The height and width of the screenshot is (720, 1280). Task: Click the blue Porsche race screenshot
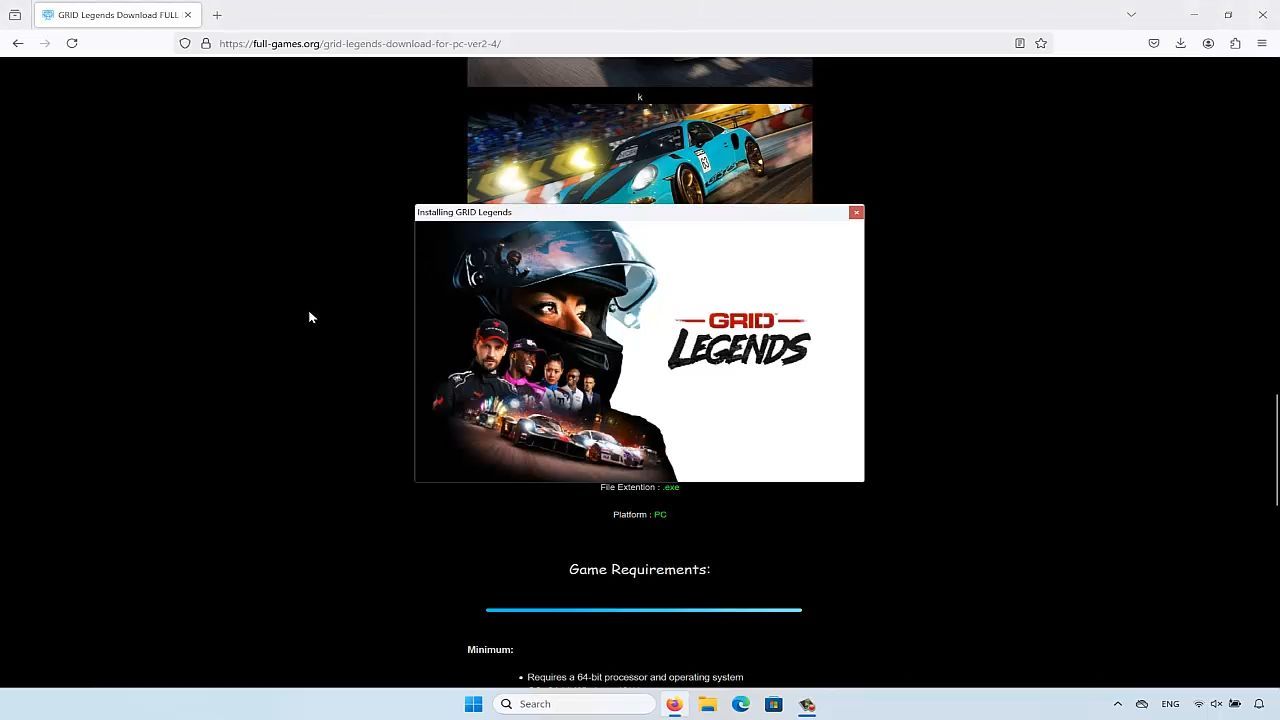click(640, 154)
